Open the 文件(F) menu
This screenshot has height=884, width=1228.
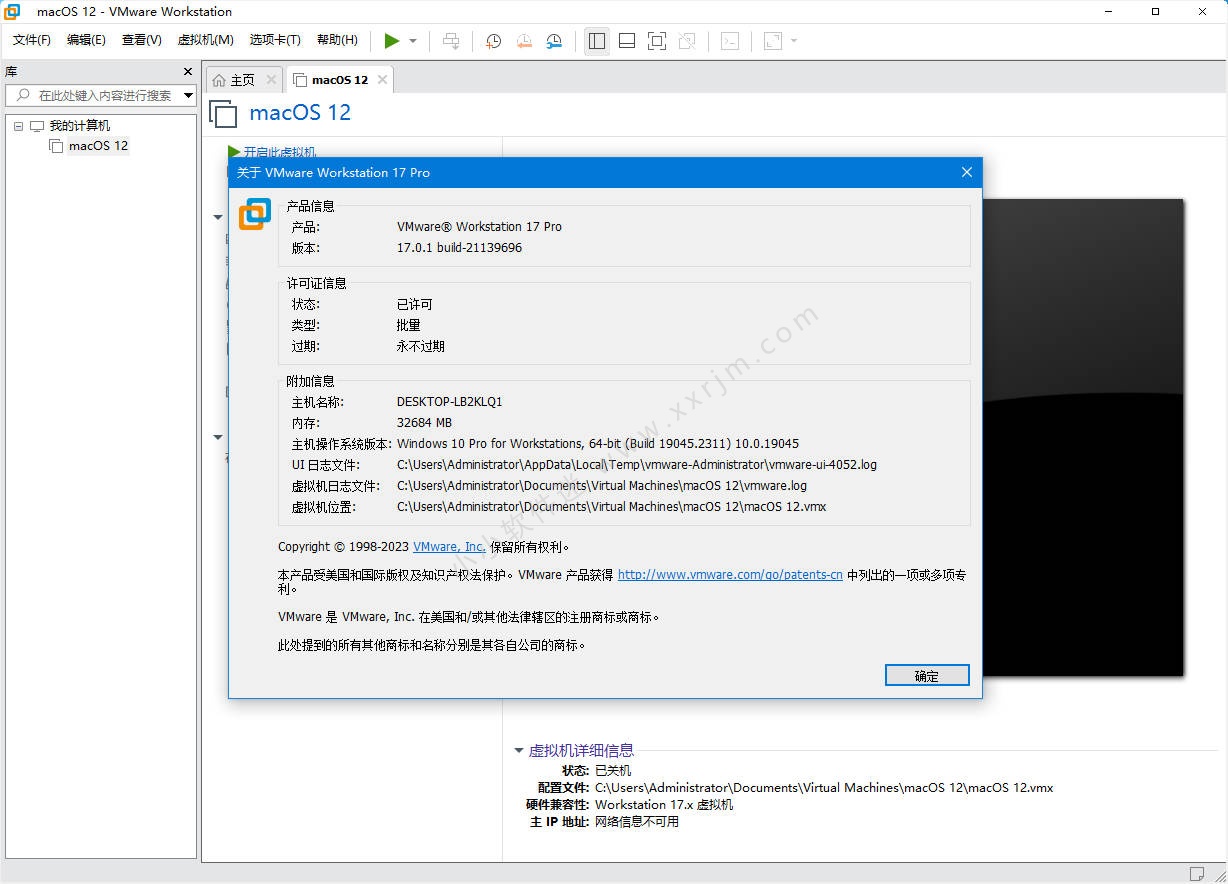coord(32,40)
